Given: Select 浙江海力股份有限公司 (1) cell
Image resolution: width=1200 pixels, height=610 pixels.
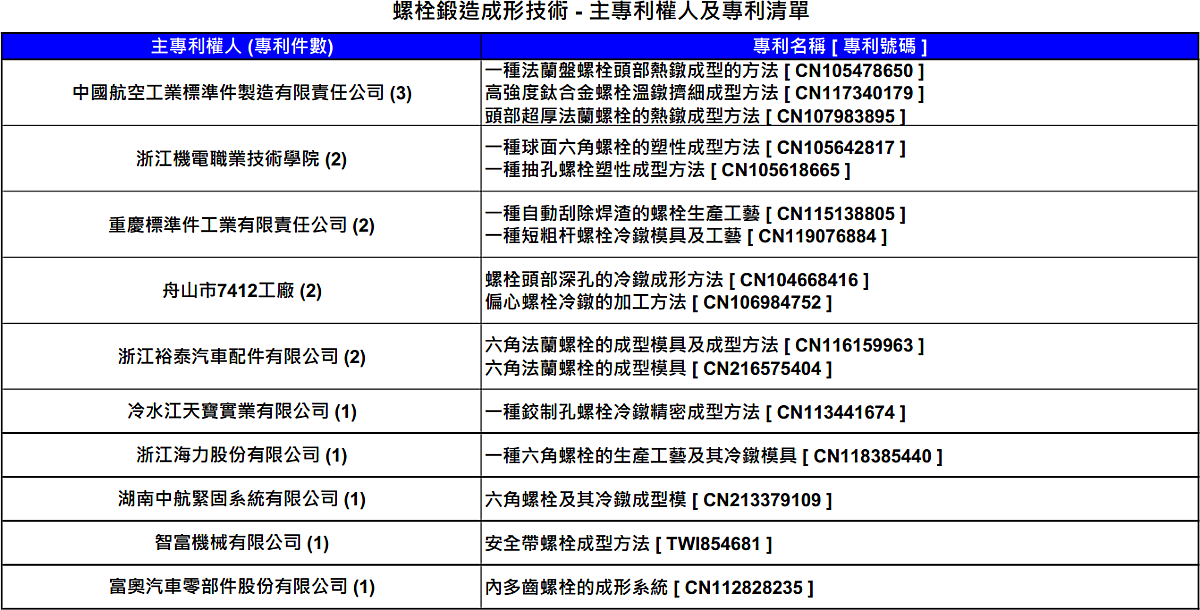Looking at the screenshot, I should 241,455.
